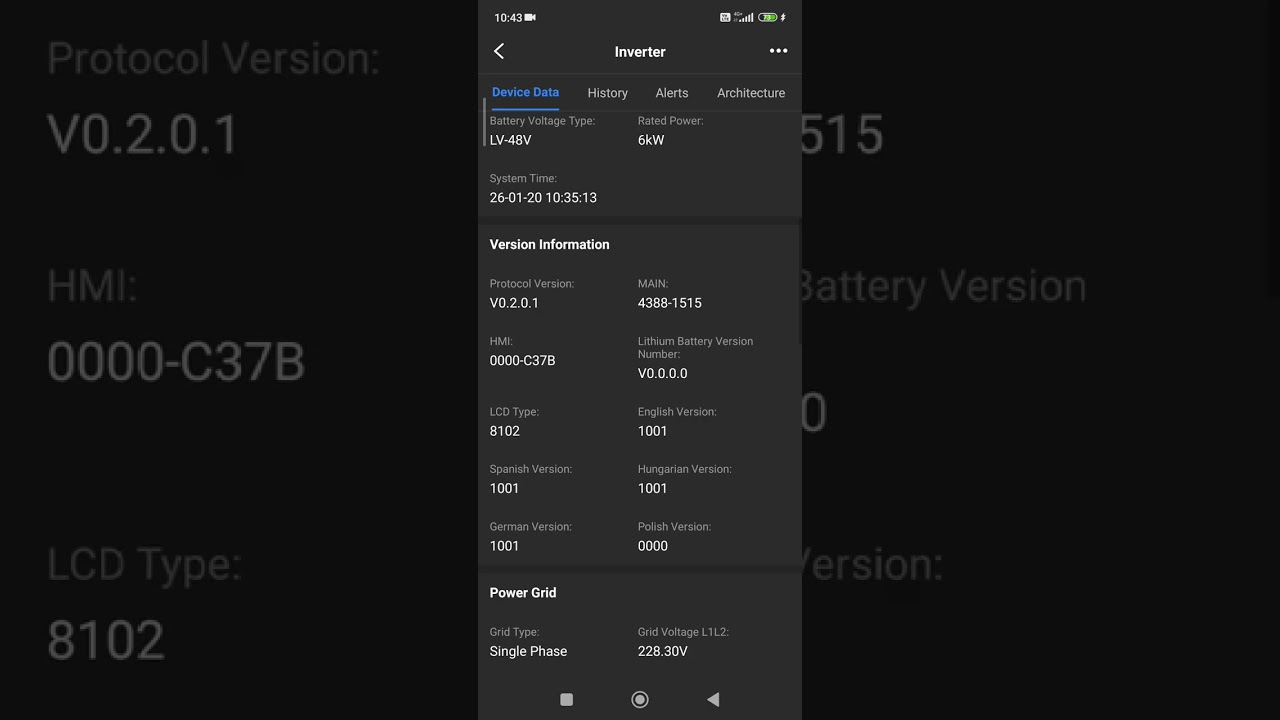Tap the signal strength bars icon
1280x720 pixels.
click(745, 17)
